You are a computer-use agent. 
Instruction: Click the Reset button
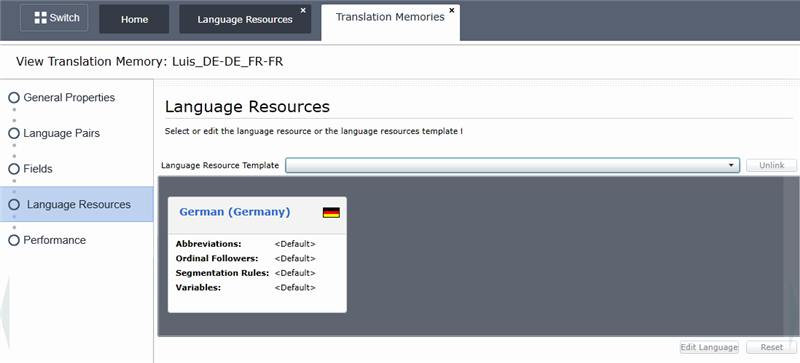click(771, 347)
